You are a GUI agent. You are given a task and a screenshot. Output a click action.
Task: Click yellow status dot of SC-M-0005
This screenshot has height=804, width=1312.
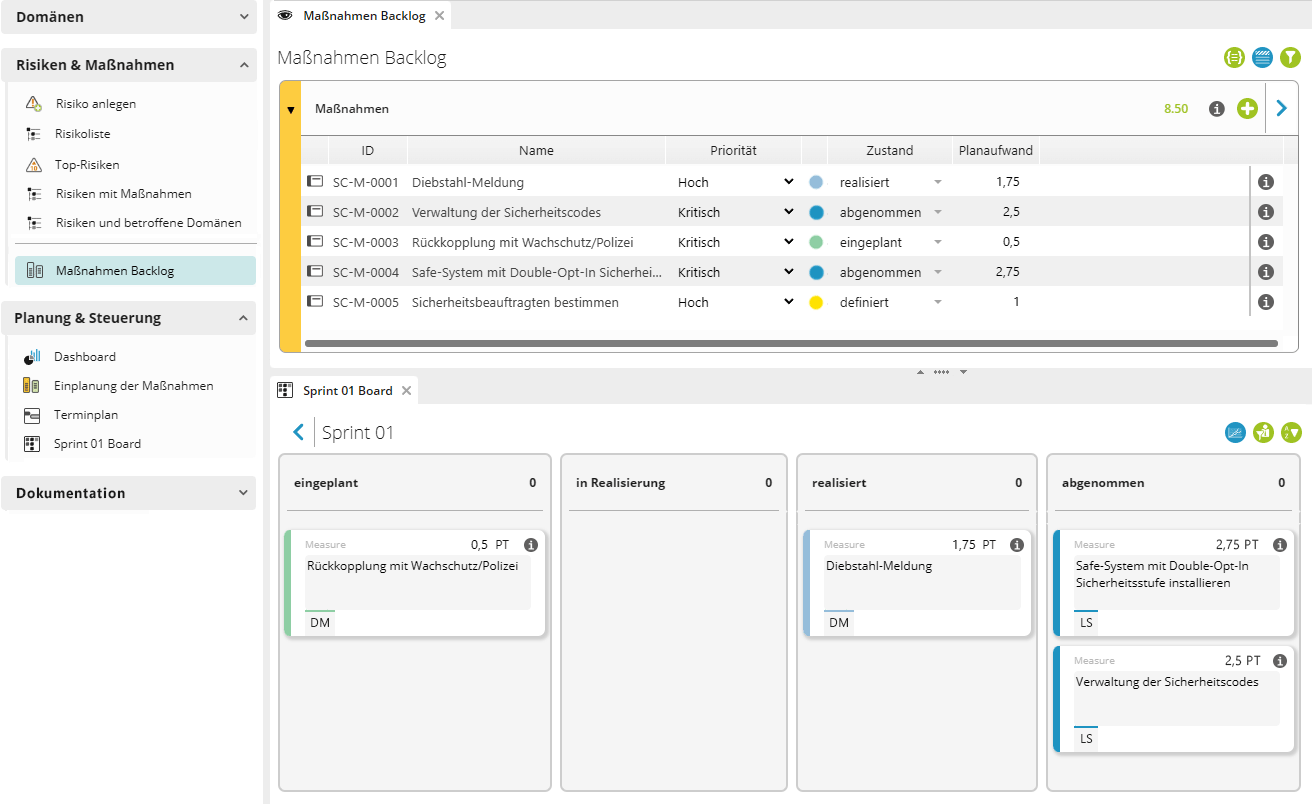coord(816,302)
